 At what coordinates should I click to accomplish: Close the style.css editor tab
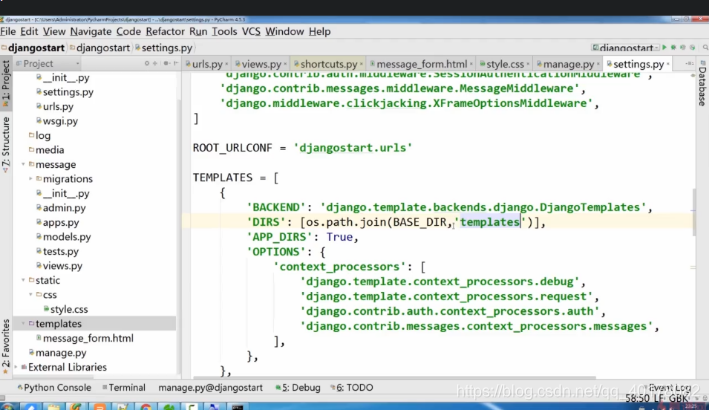tap(528, 64)
